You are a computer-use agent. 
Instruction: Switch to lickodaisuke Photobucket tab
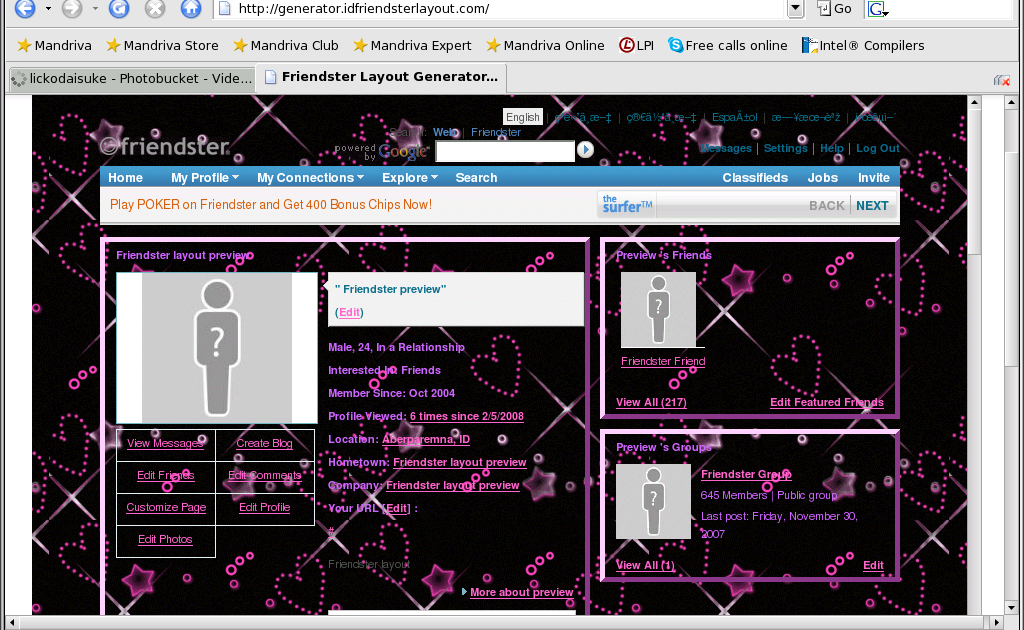tap(132, 78)
